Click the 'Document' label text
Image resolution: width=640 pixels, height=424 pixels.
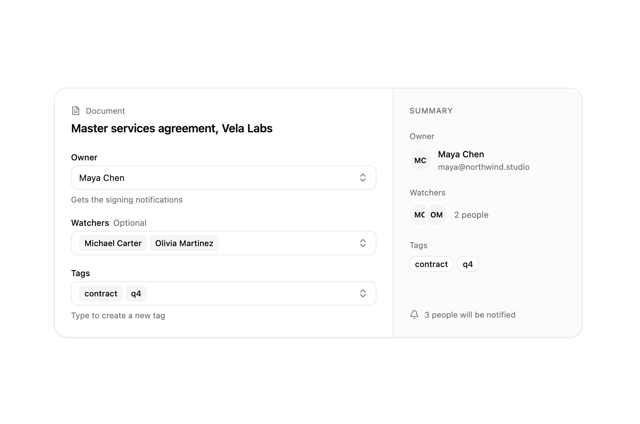(105, 111)
